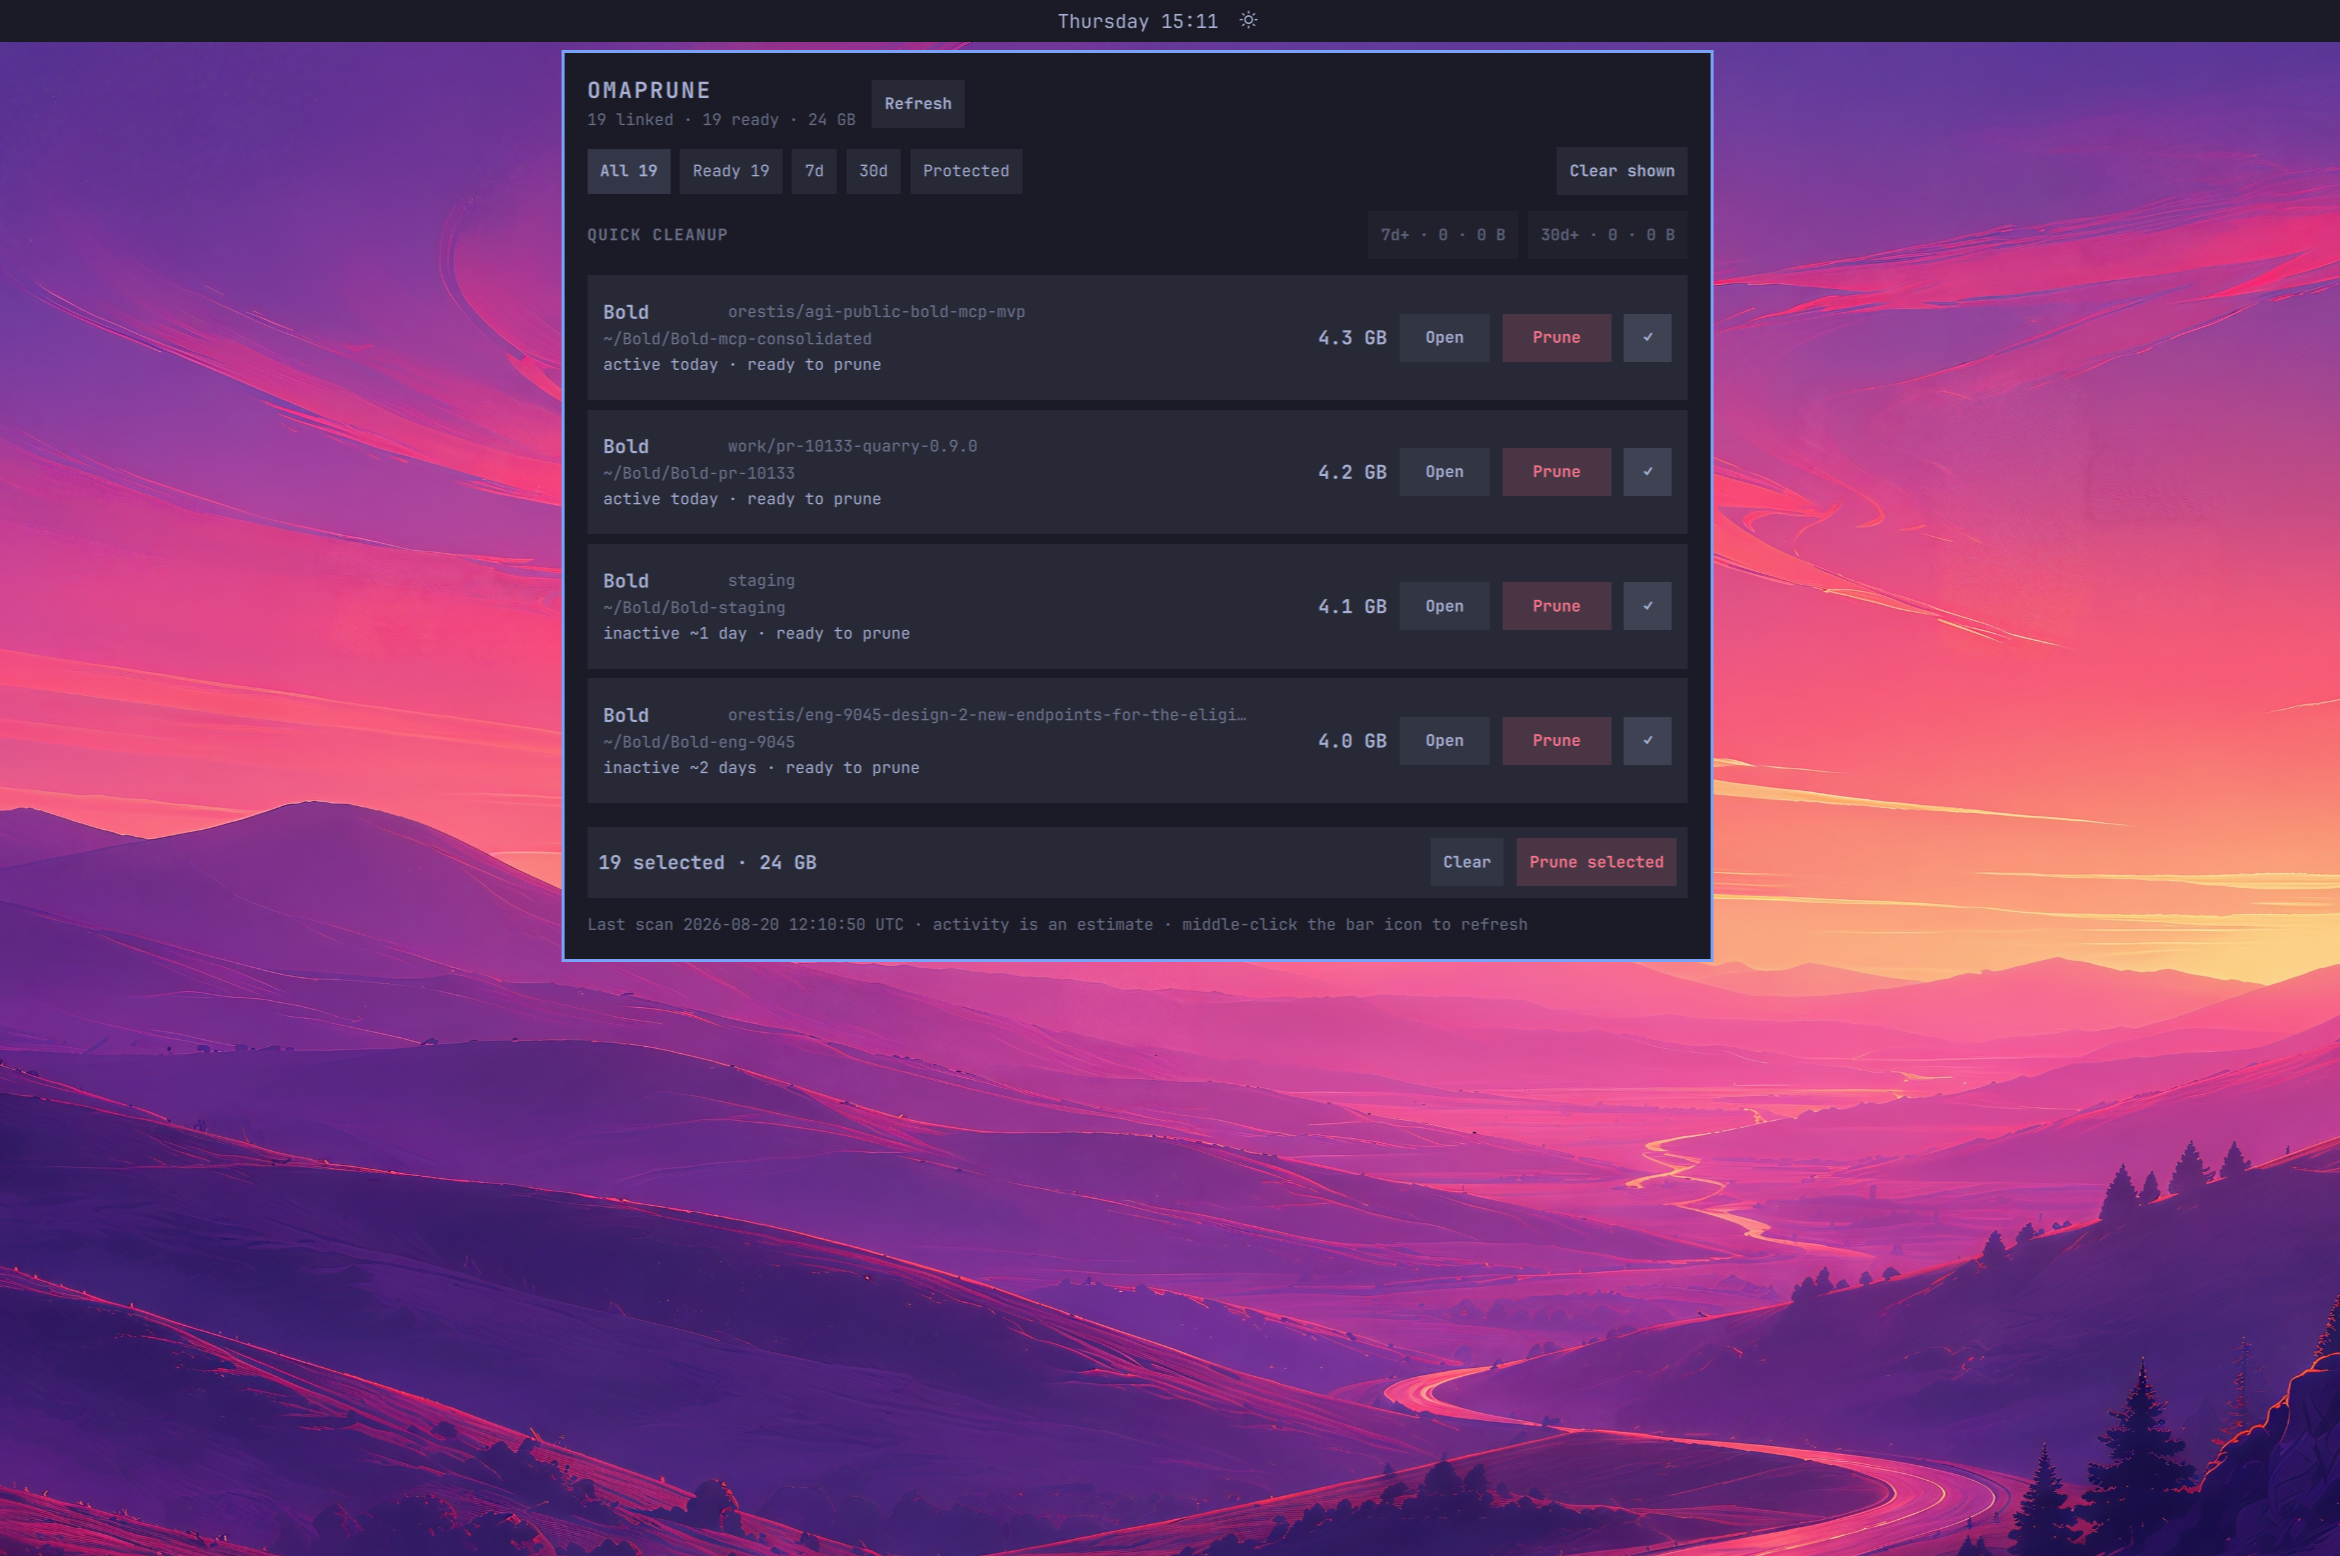Viewport: 2340px width, 1556px height.
Task: Click the OMAPRUNE title
Action: click(x=649, y=90)
